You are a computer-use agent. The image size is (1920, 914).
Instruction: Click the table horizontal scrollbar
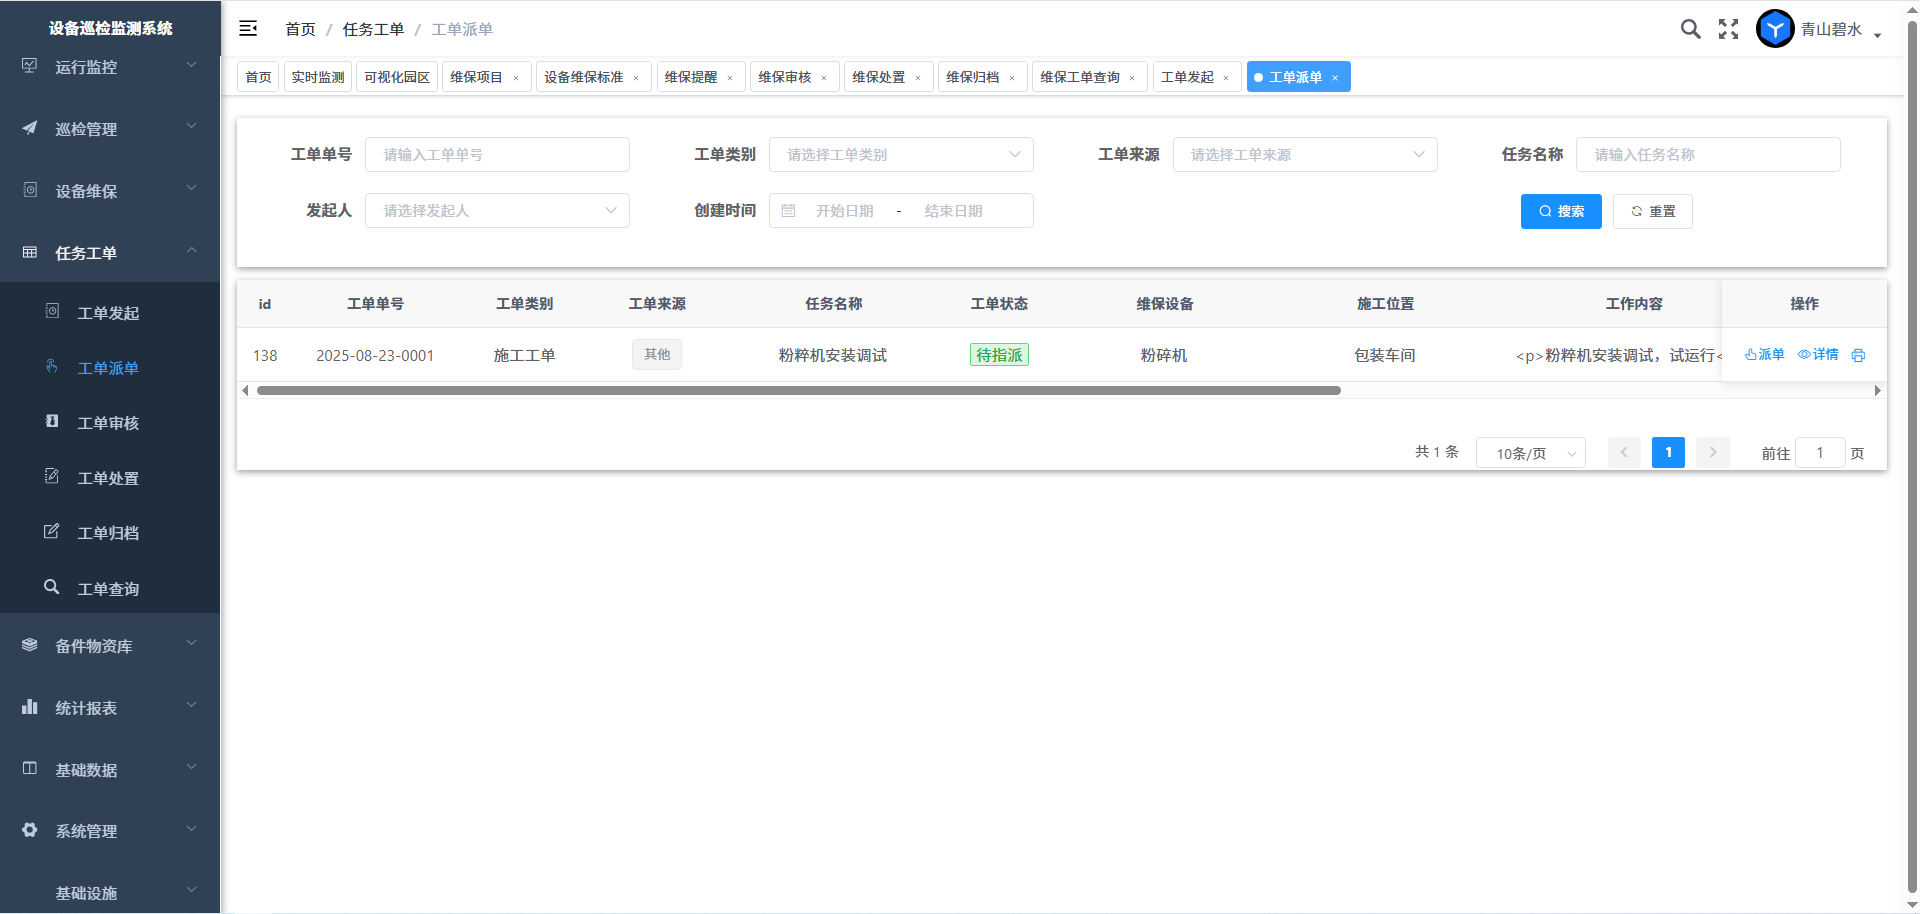[x=798, y=391]
